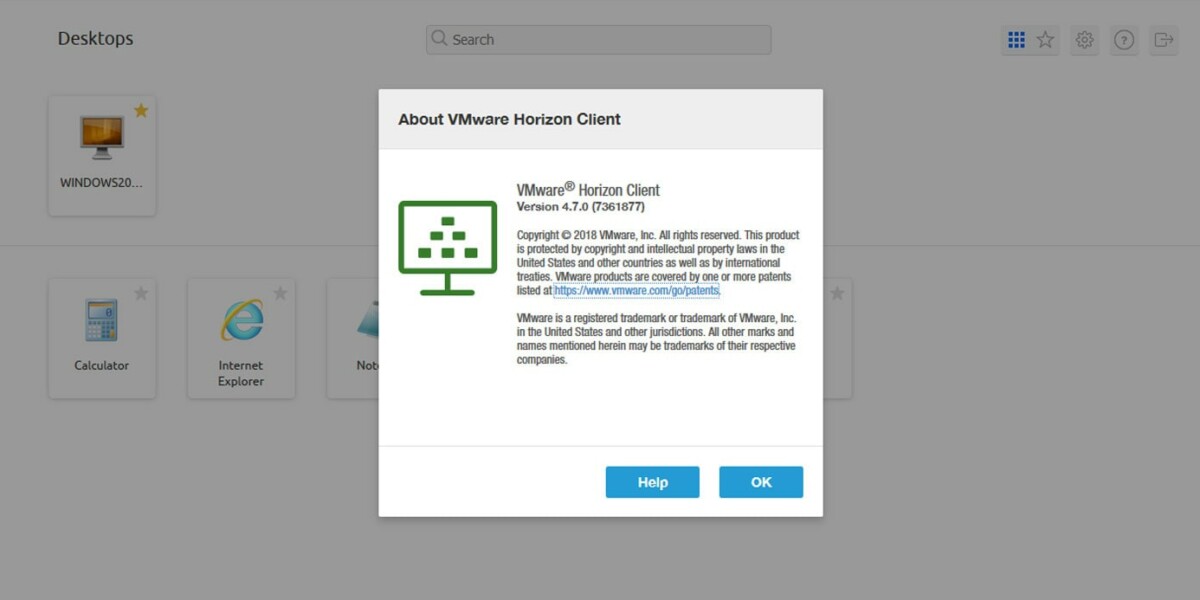Favorite the Calculator app
Screen dimensions: 1200x600
point(141,293)
